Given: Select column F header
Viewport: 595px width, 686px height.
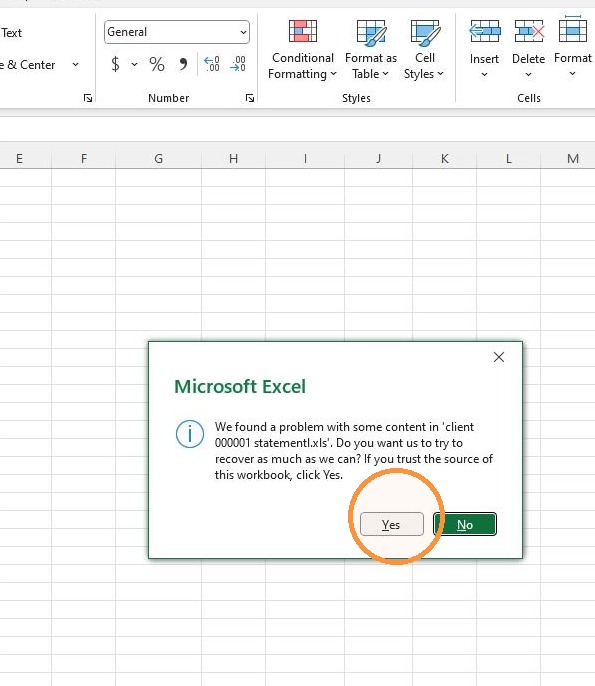Looking at the screenshot, I should click(x=84, y=158).
